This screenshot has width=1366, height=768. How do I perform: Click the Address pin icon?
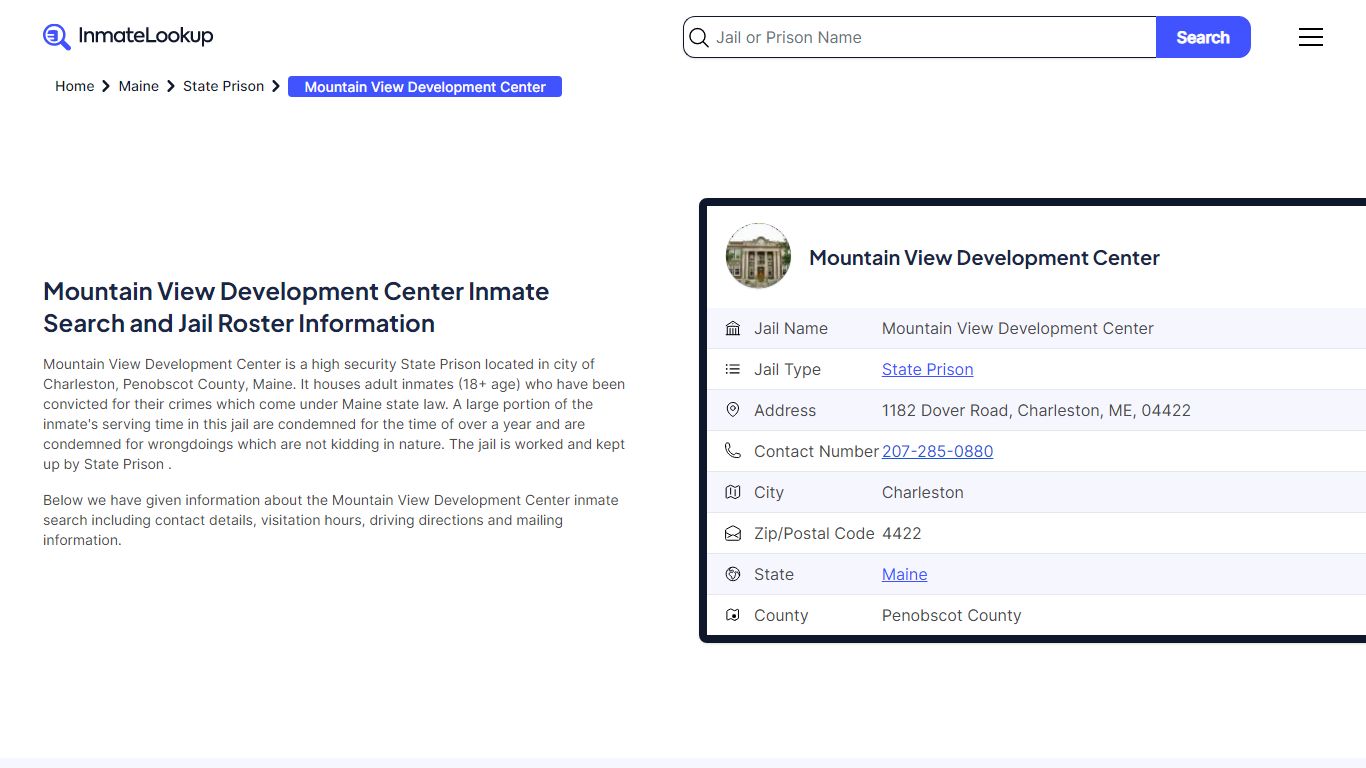click(x=733, y=410)
